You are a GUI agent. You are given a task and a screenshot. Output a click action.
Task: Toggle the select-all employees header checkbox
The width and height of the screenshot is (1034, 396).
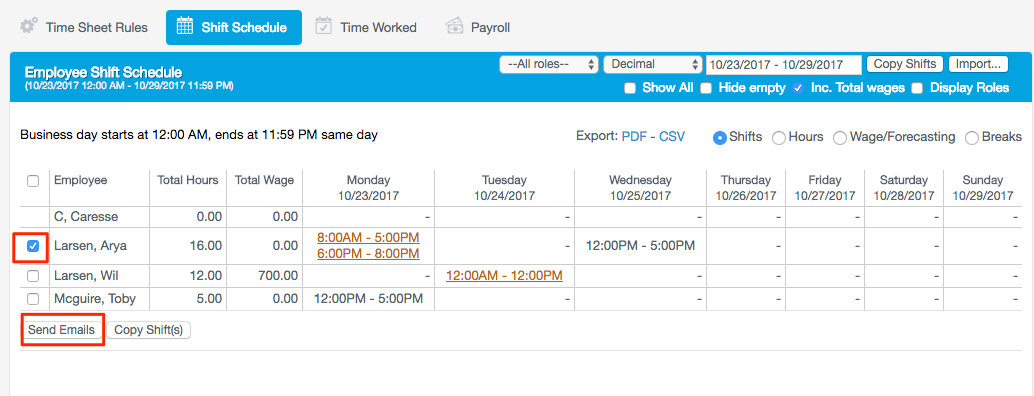point(33,181)
